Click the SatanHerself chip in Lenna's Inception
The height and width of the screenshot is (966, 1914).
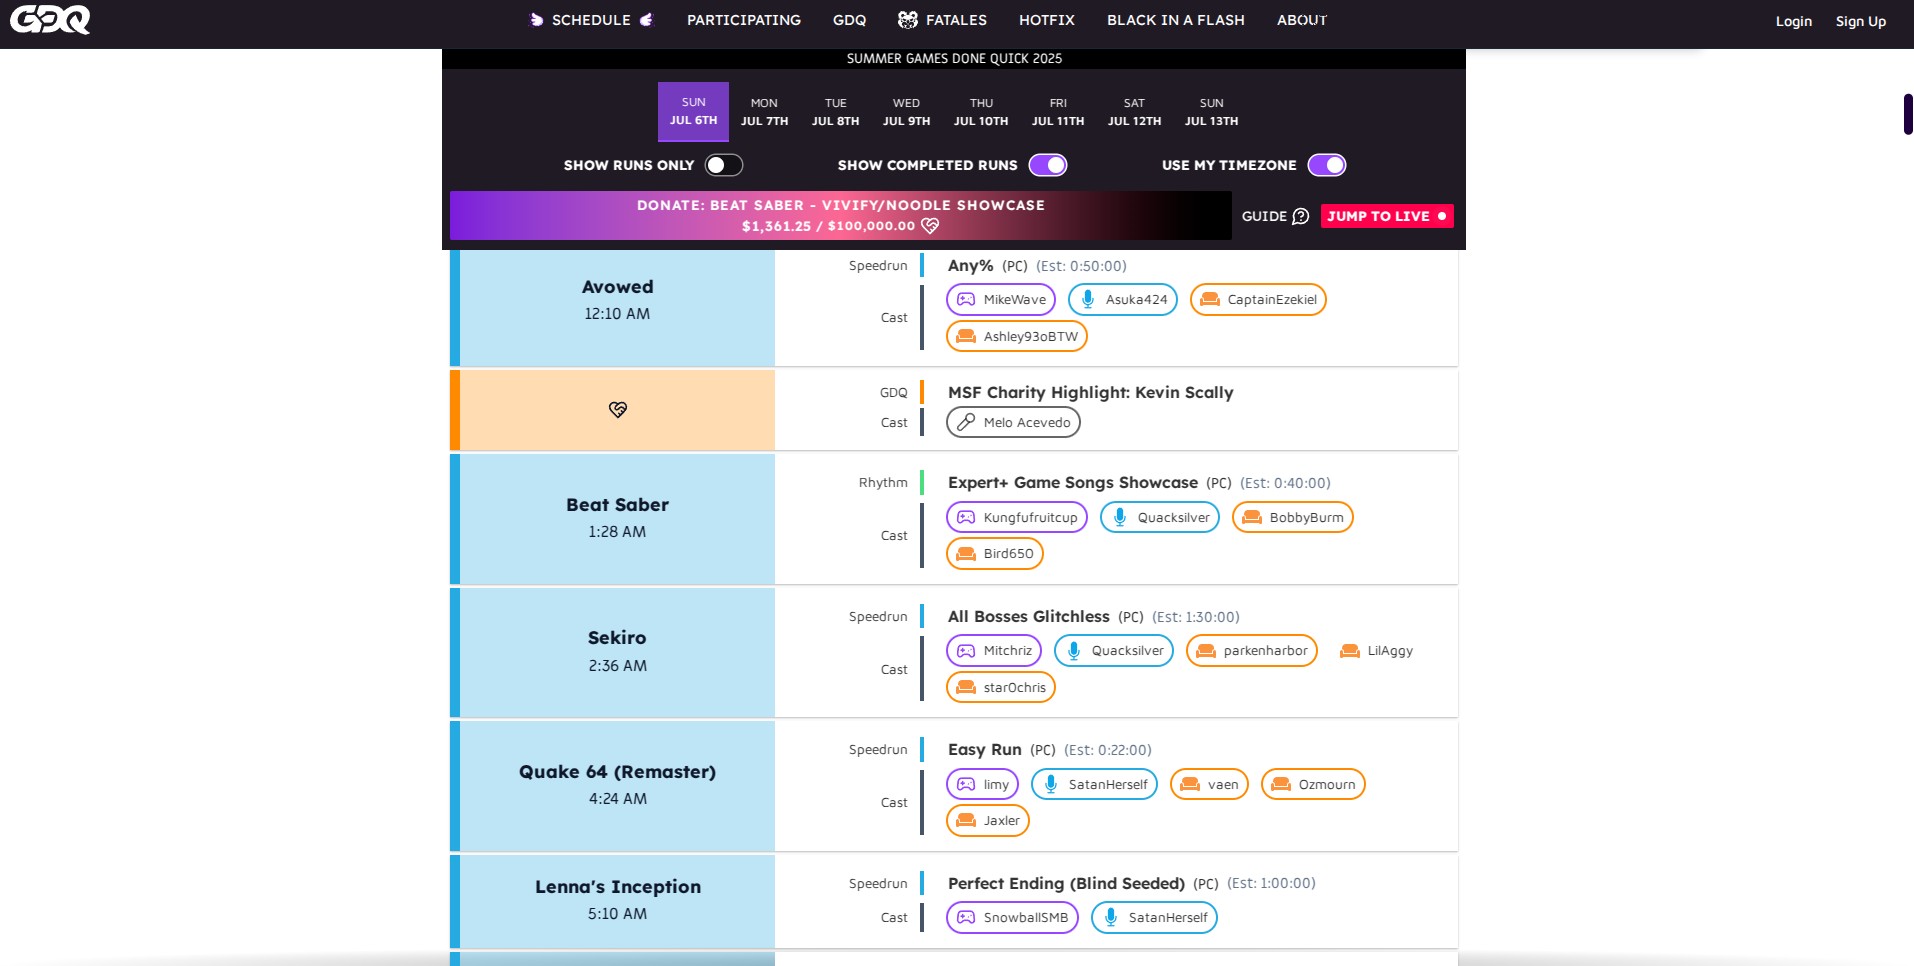(1154, 917)
